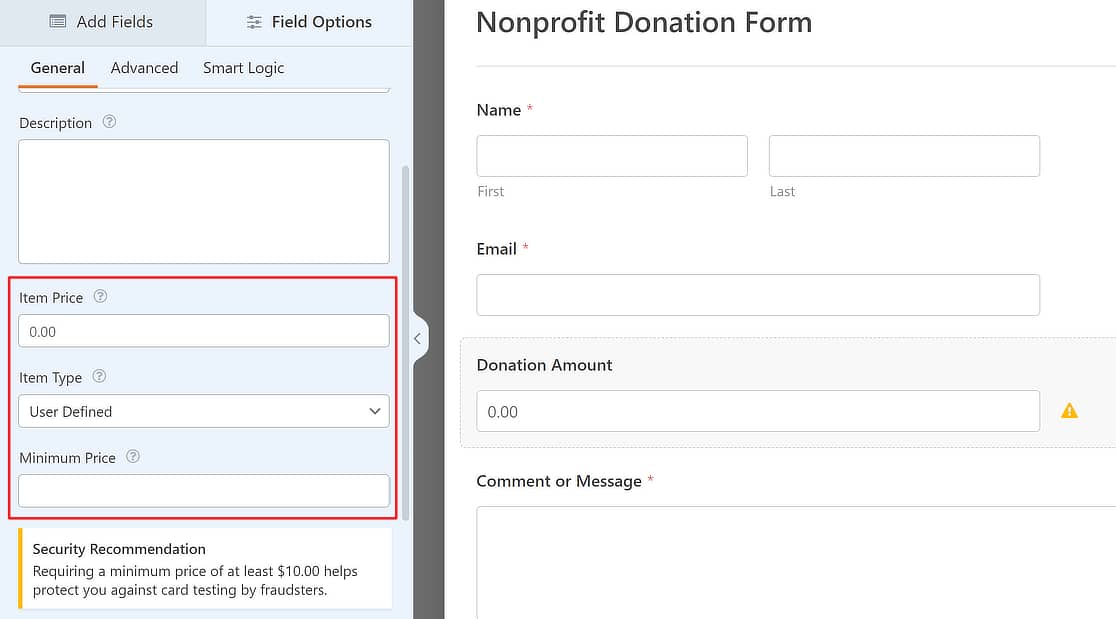The height and width of the screenshot is (619, 1116).
Task: Select the General tab
Action: coord(58,68)
